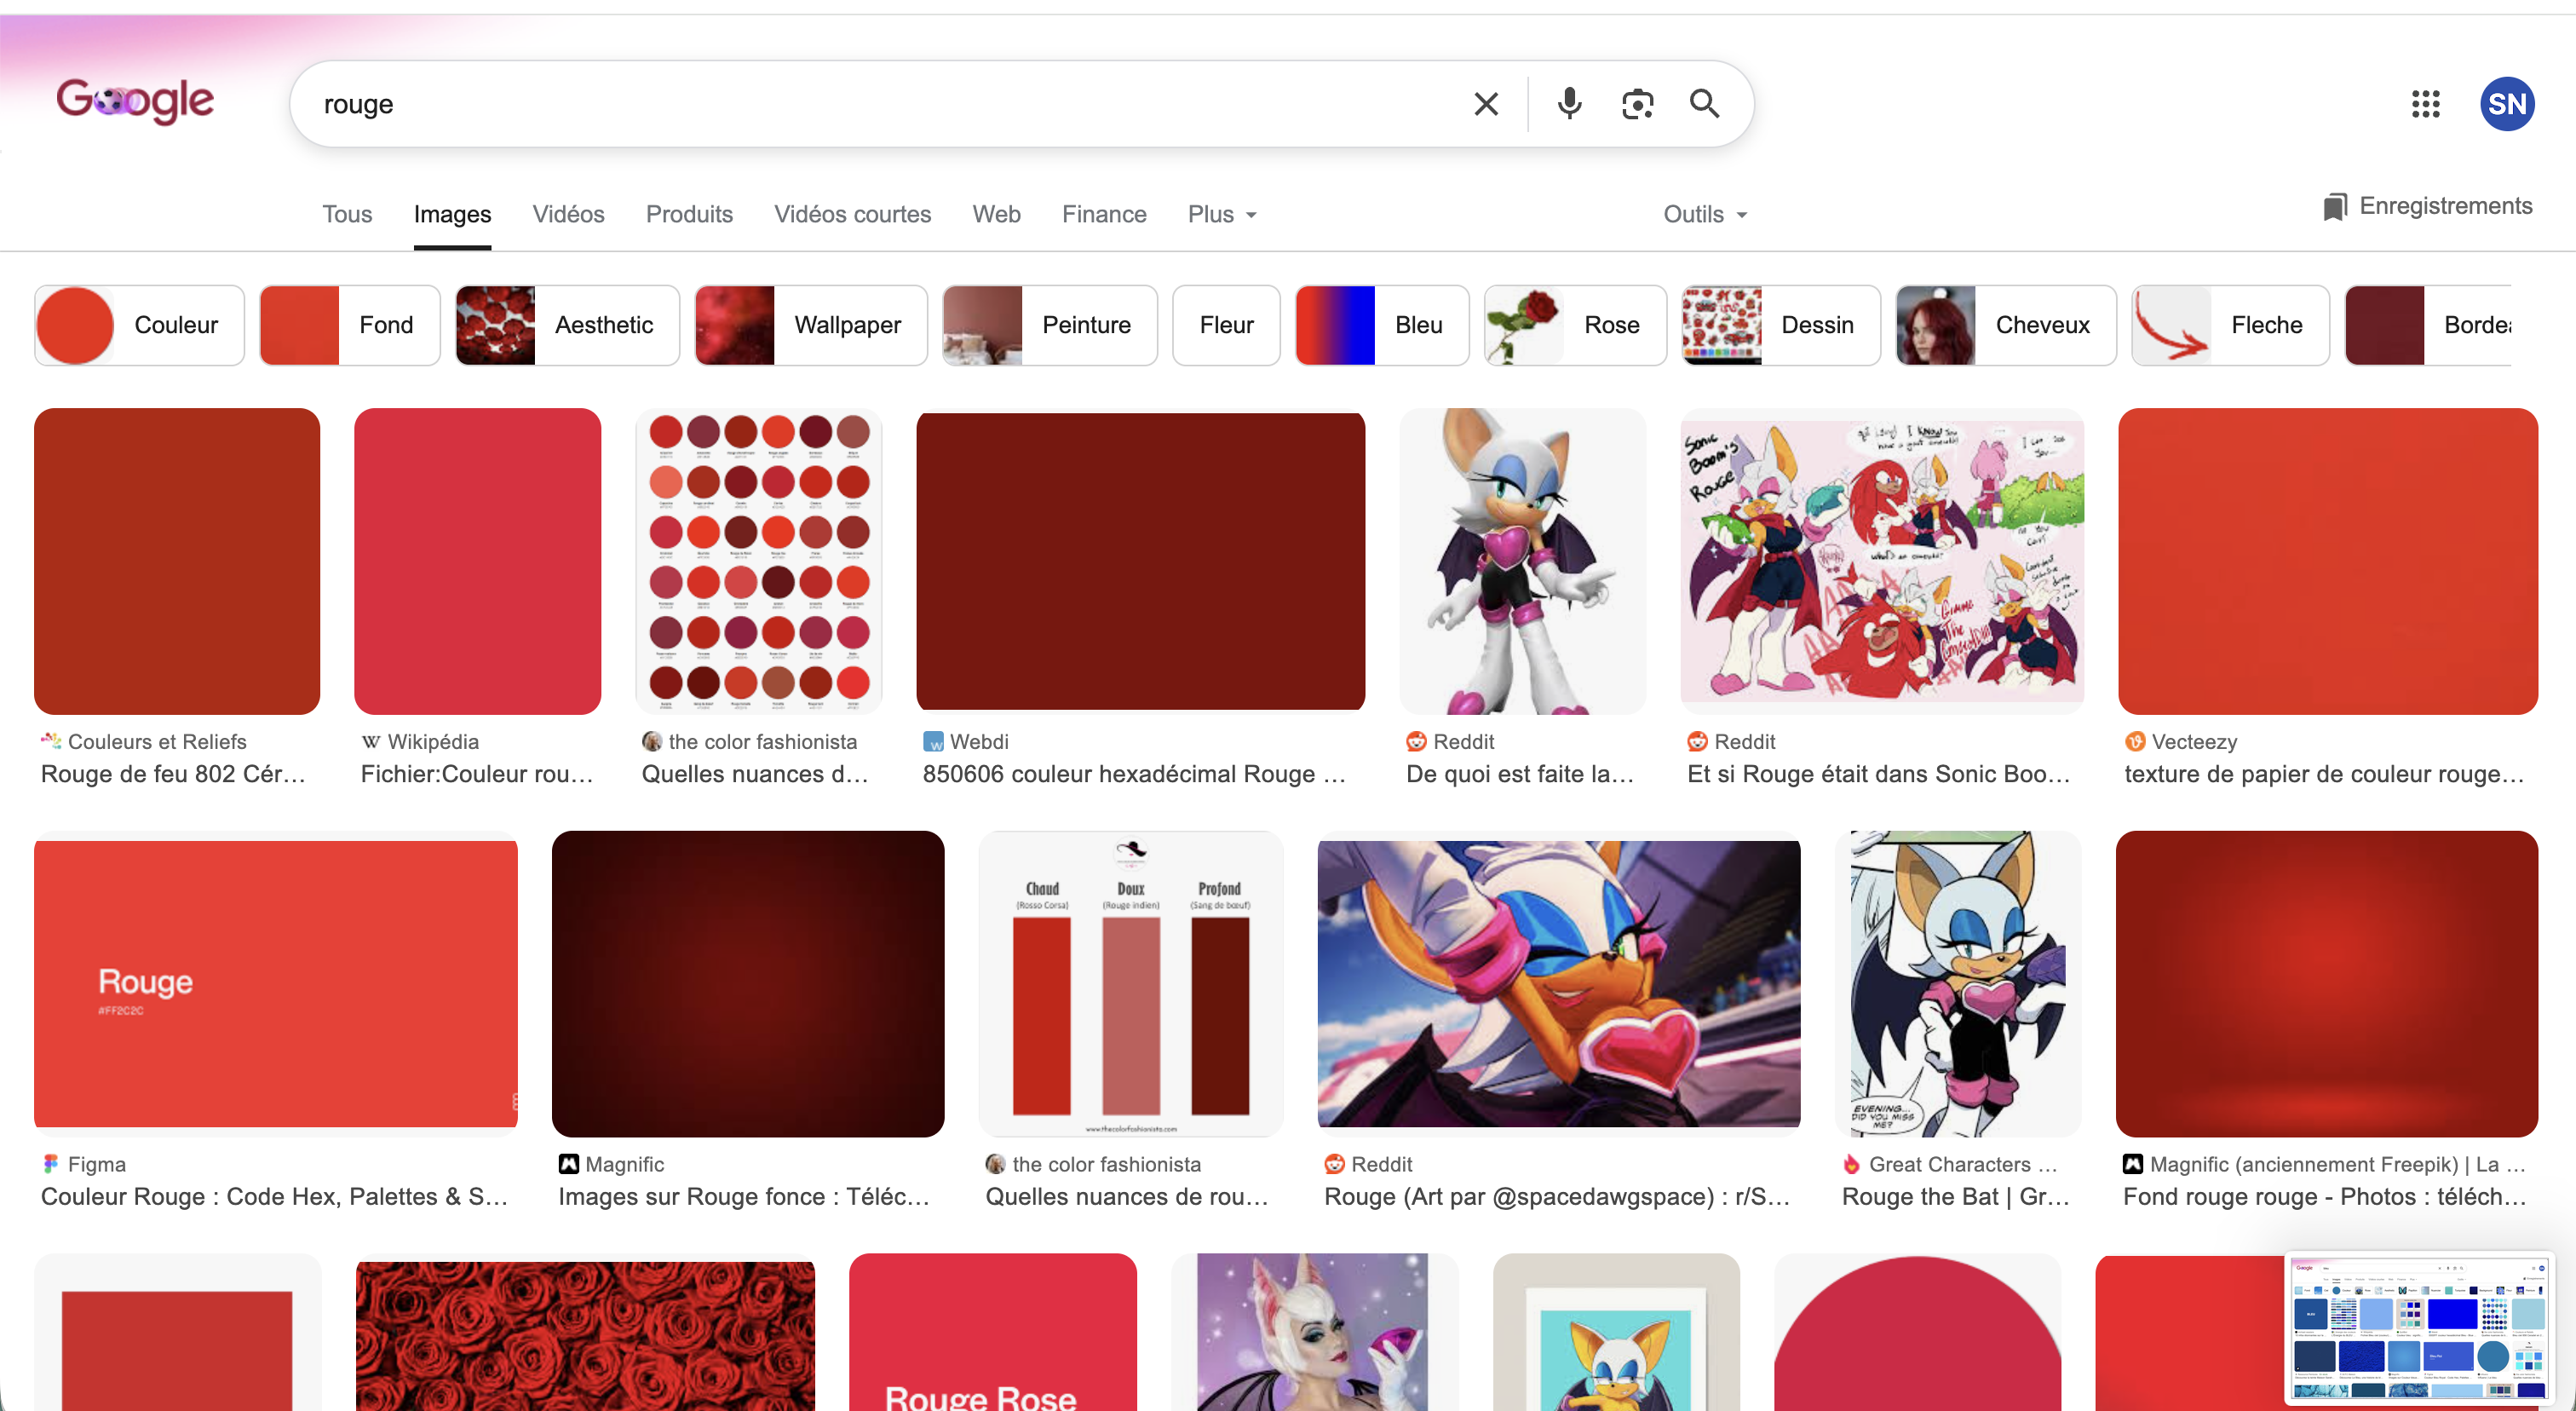This screenshot has width=2576, height=1411.
Task: Open the large red circle image
Action: [x=1918, y=1333]
